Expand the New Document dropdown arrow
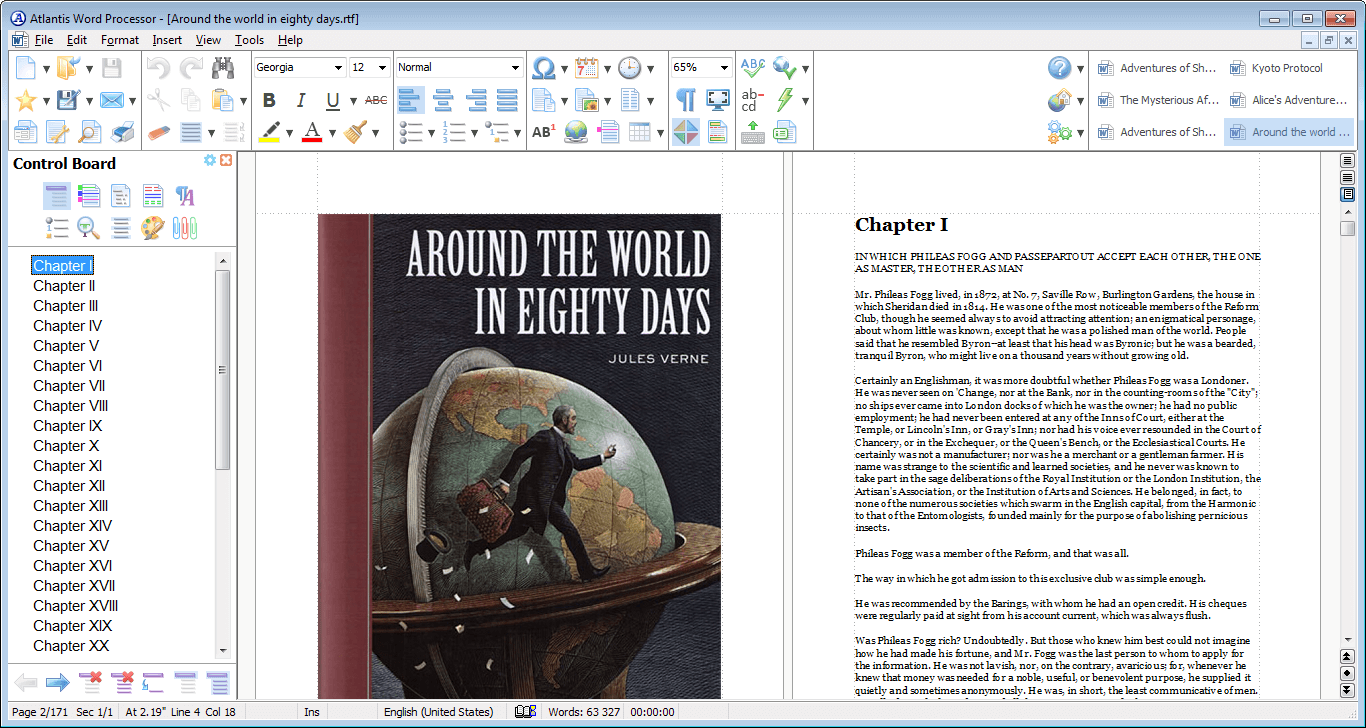 pos(46,69)
